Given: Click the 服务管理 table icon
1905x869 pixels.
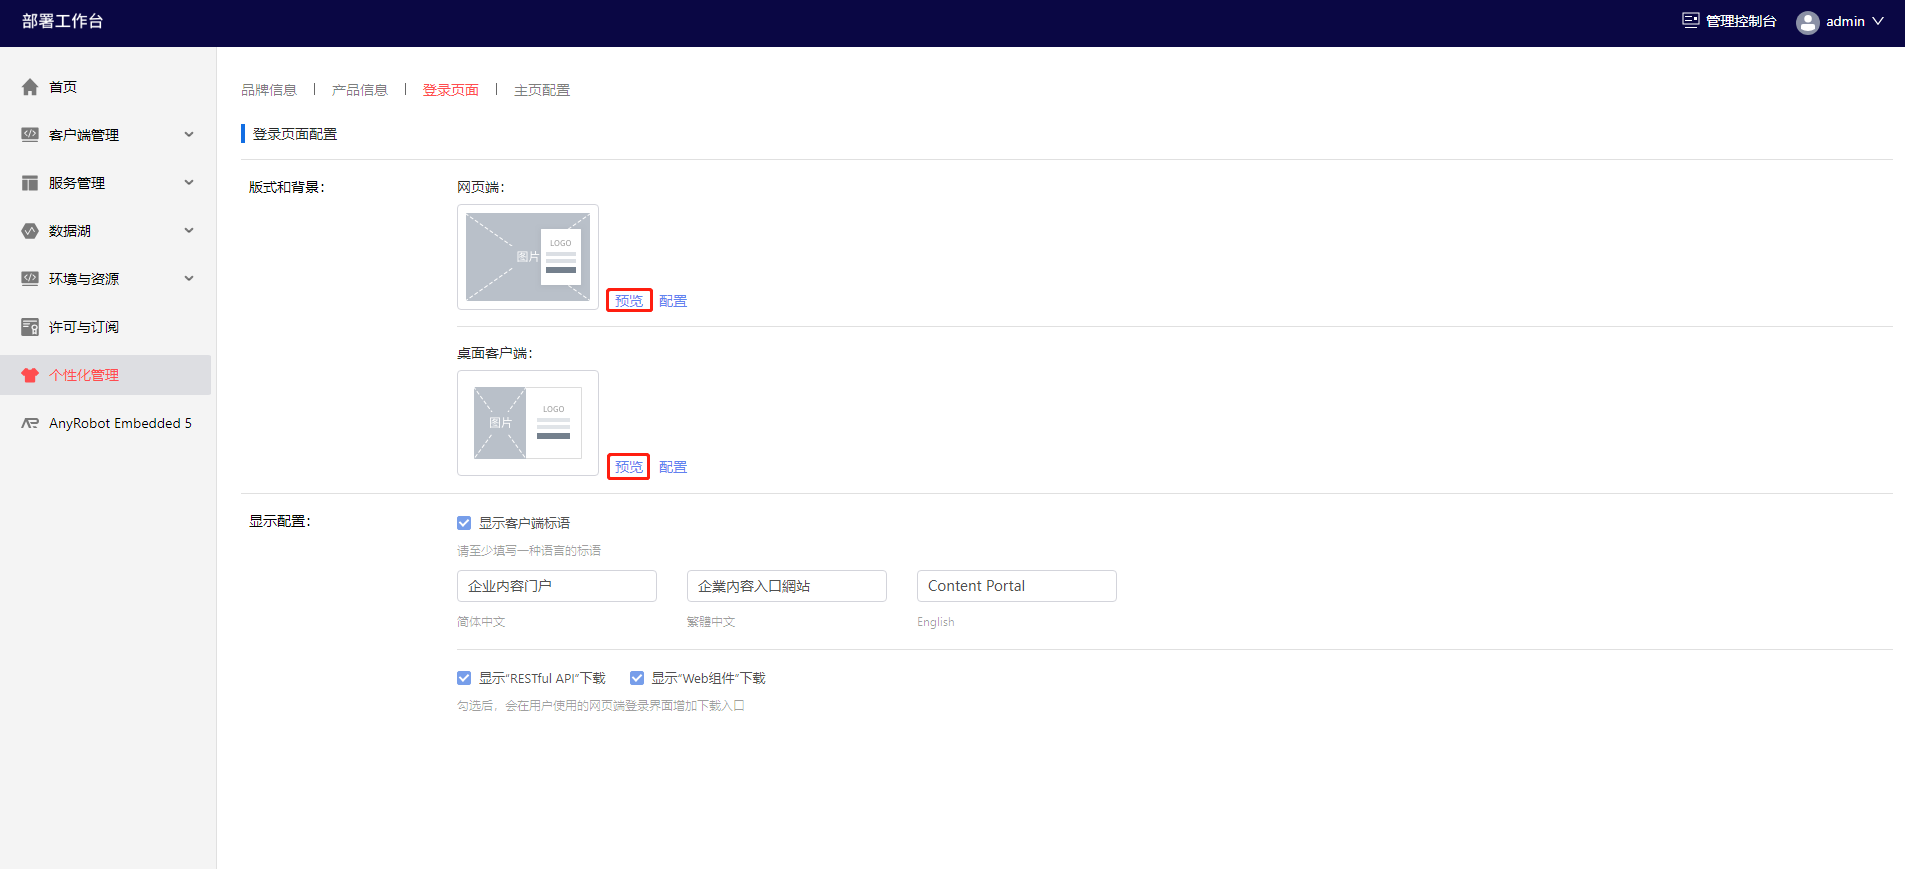Looking at the screenshot, I should 30,183.
